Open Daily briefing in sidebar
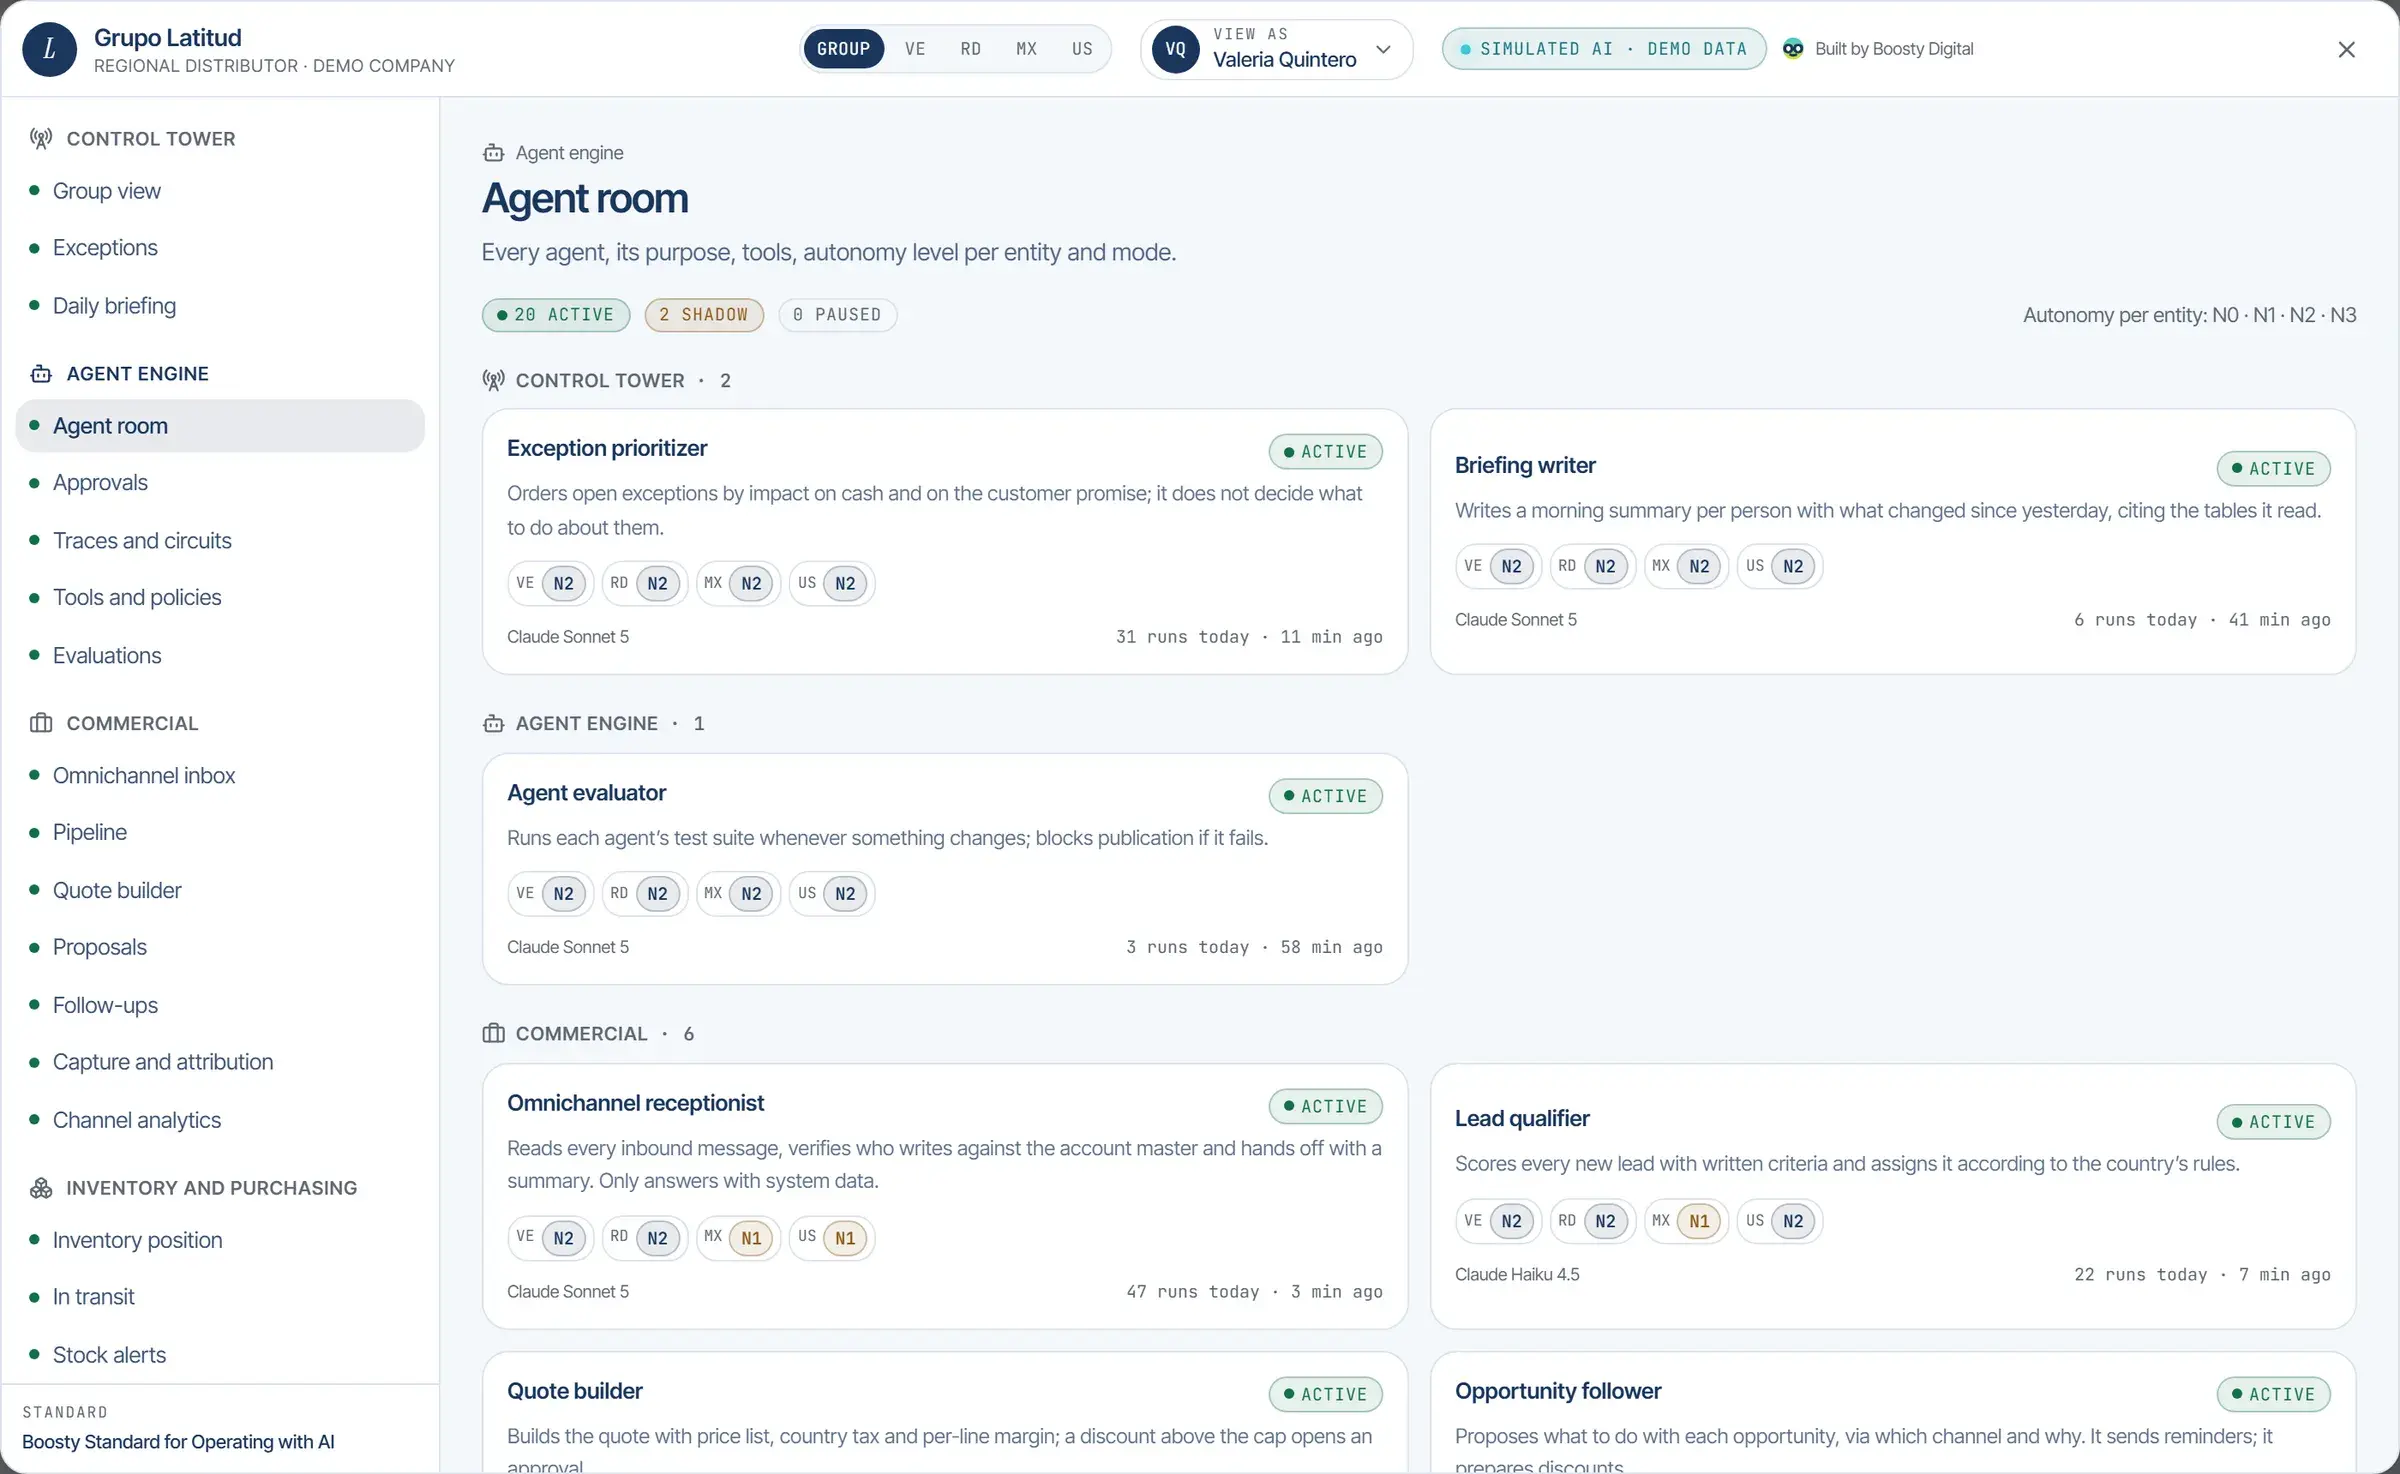 (220, 306)
